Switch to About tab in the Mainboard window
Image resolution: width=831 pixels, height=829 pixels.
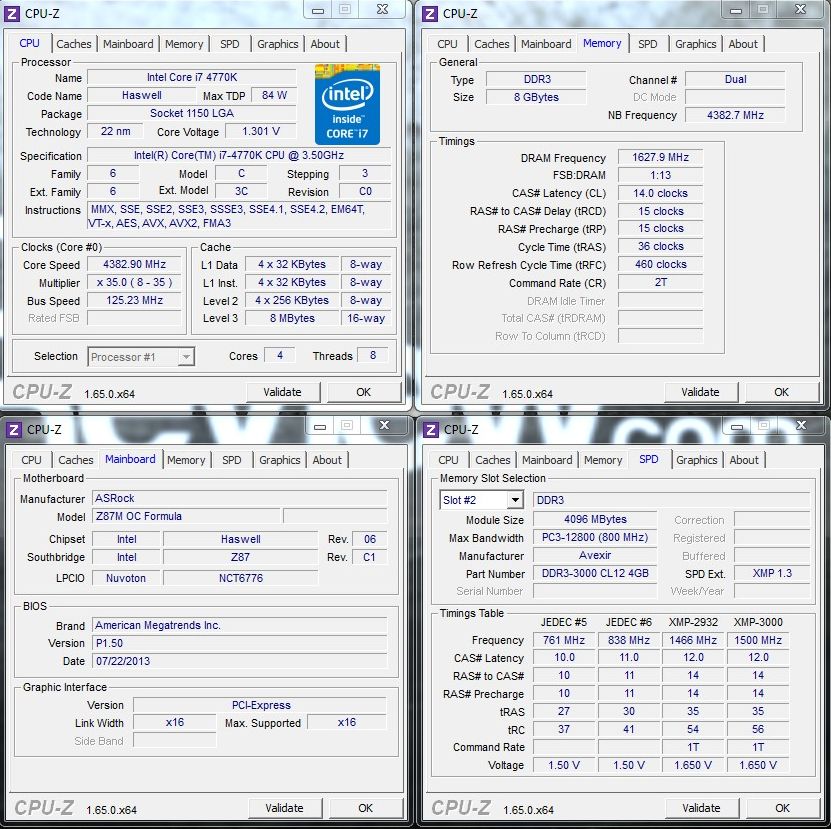(327, 460)
